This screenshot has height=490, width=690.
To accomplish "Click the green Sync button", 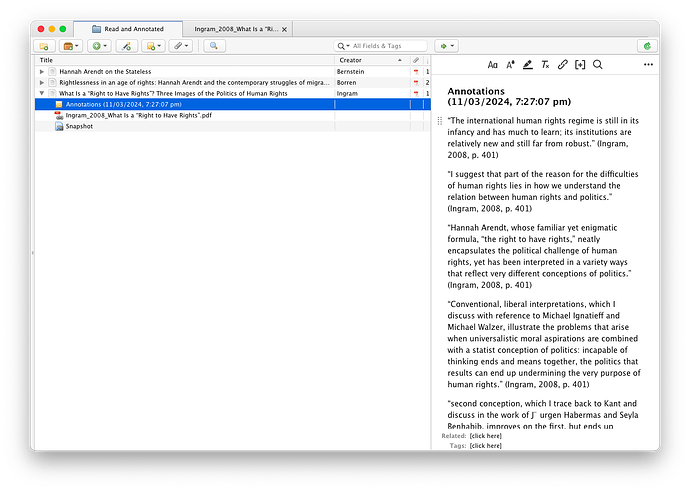I will click(647, 46).
